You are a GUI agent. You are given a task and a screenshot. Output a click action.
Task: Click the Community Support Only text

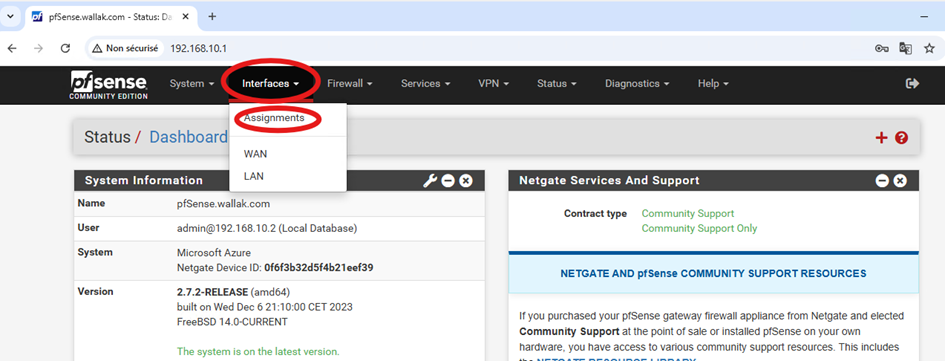699,228
